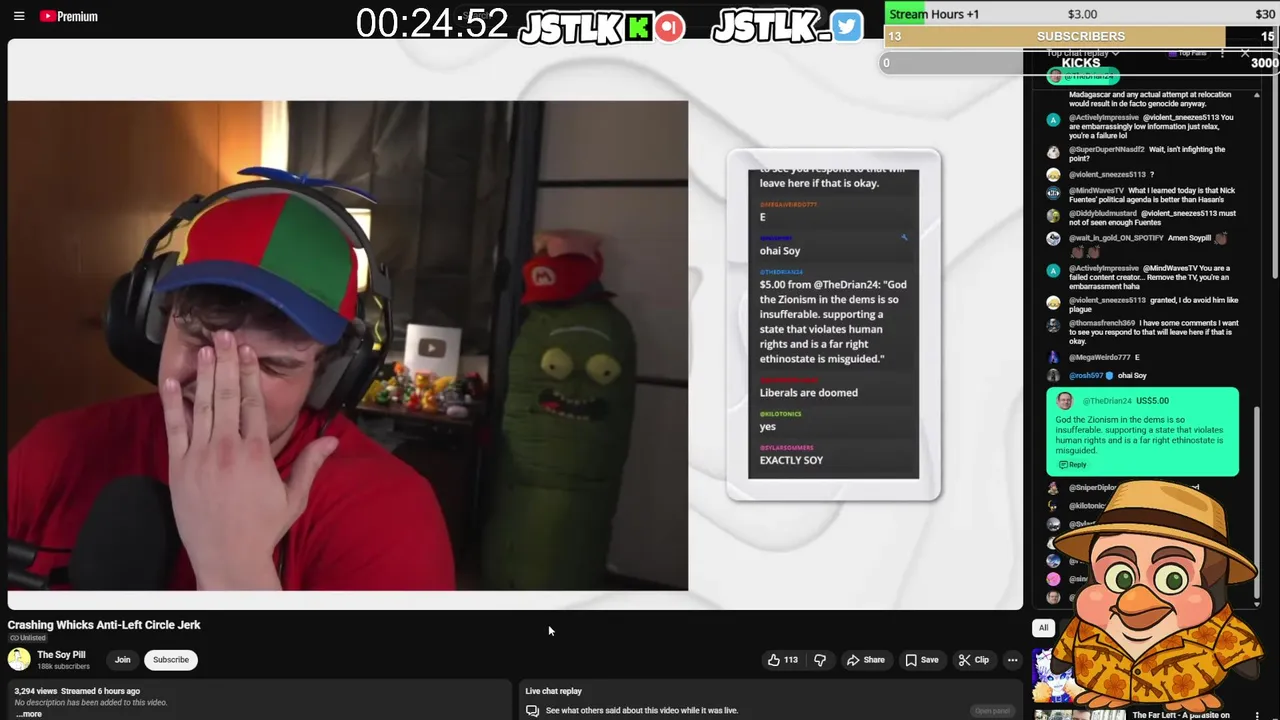Like the video with 113 likes
The width and height of the screenshot is (1280, 720).
[782, 660]
